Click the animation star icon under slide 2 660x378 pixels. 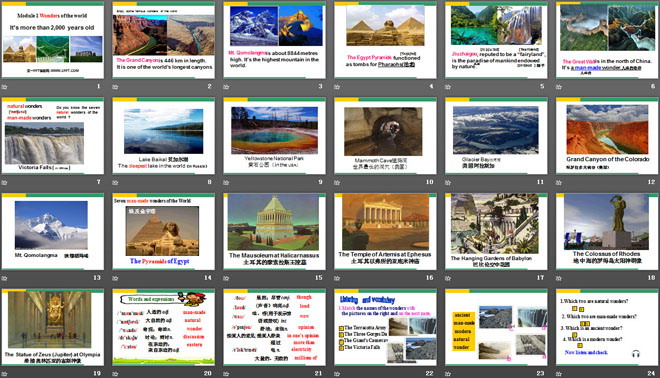pos(115,87)
